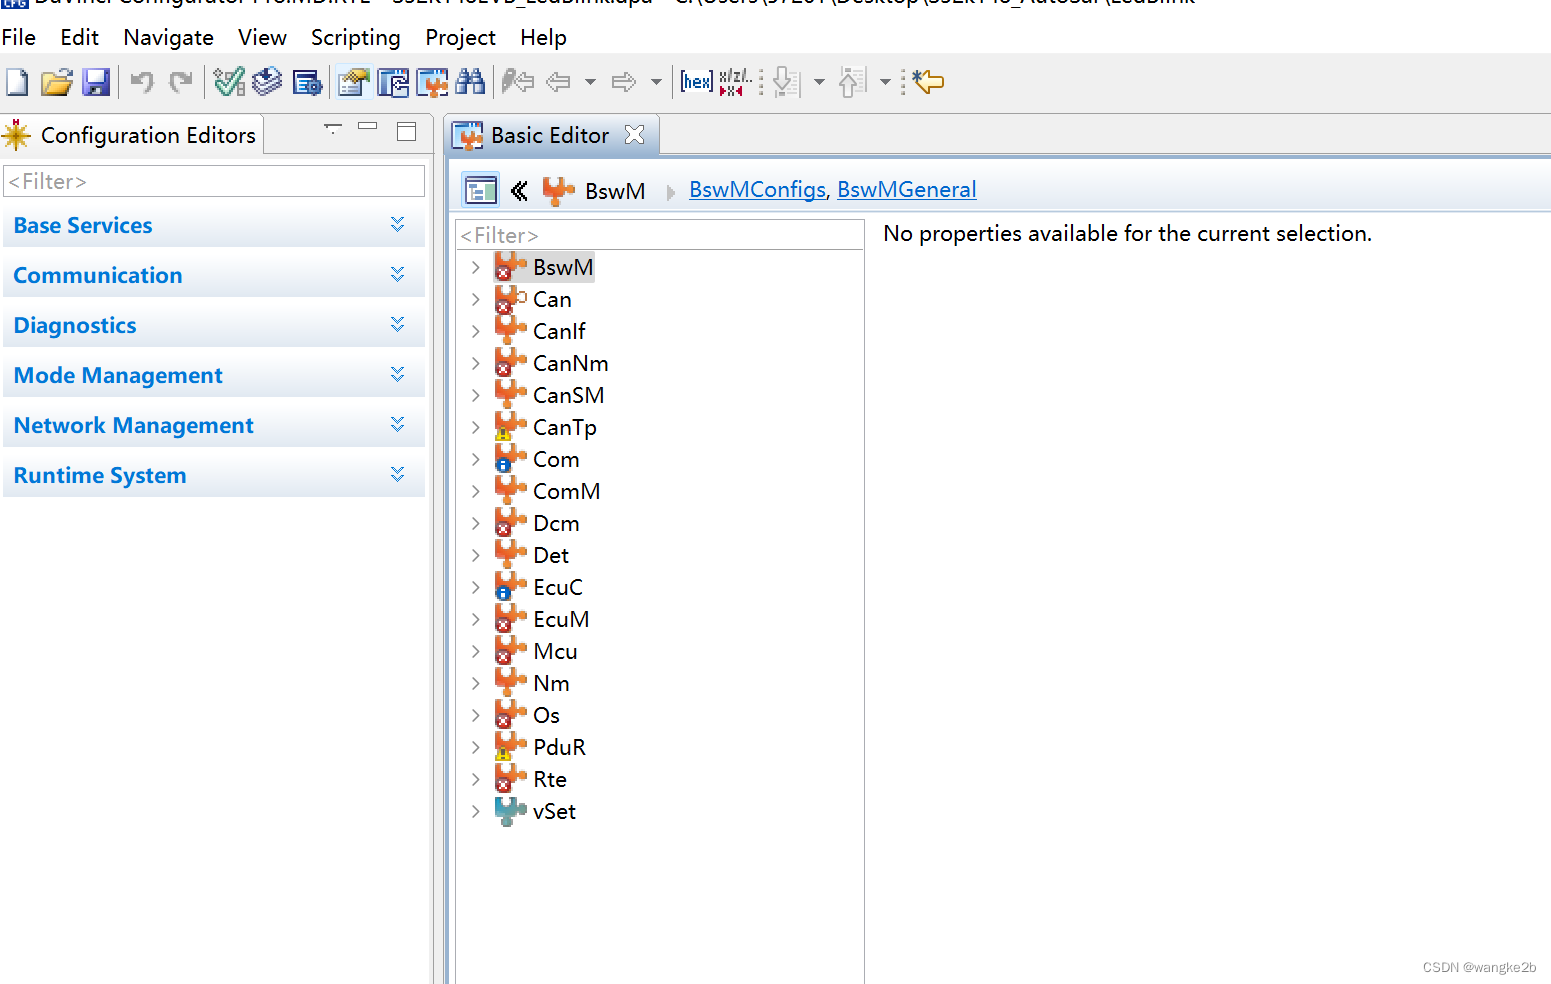Open the Project menu
Viewport: 1551px width, 984px height.
[x=461, y=38]
